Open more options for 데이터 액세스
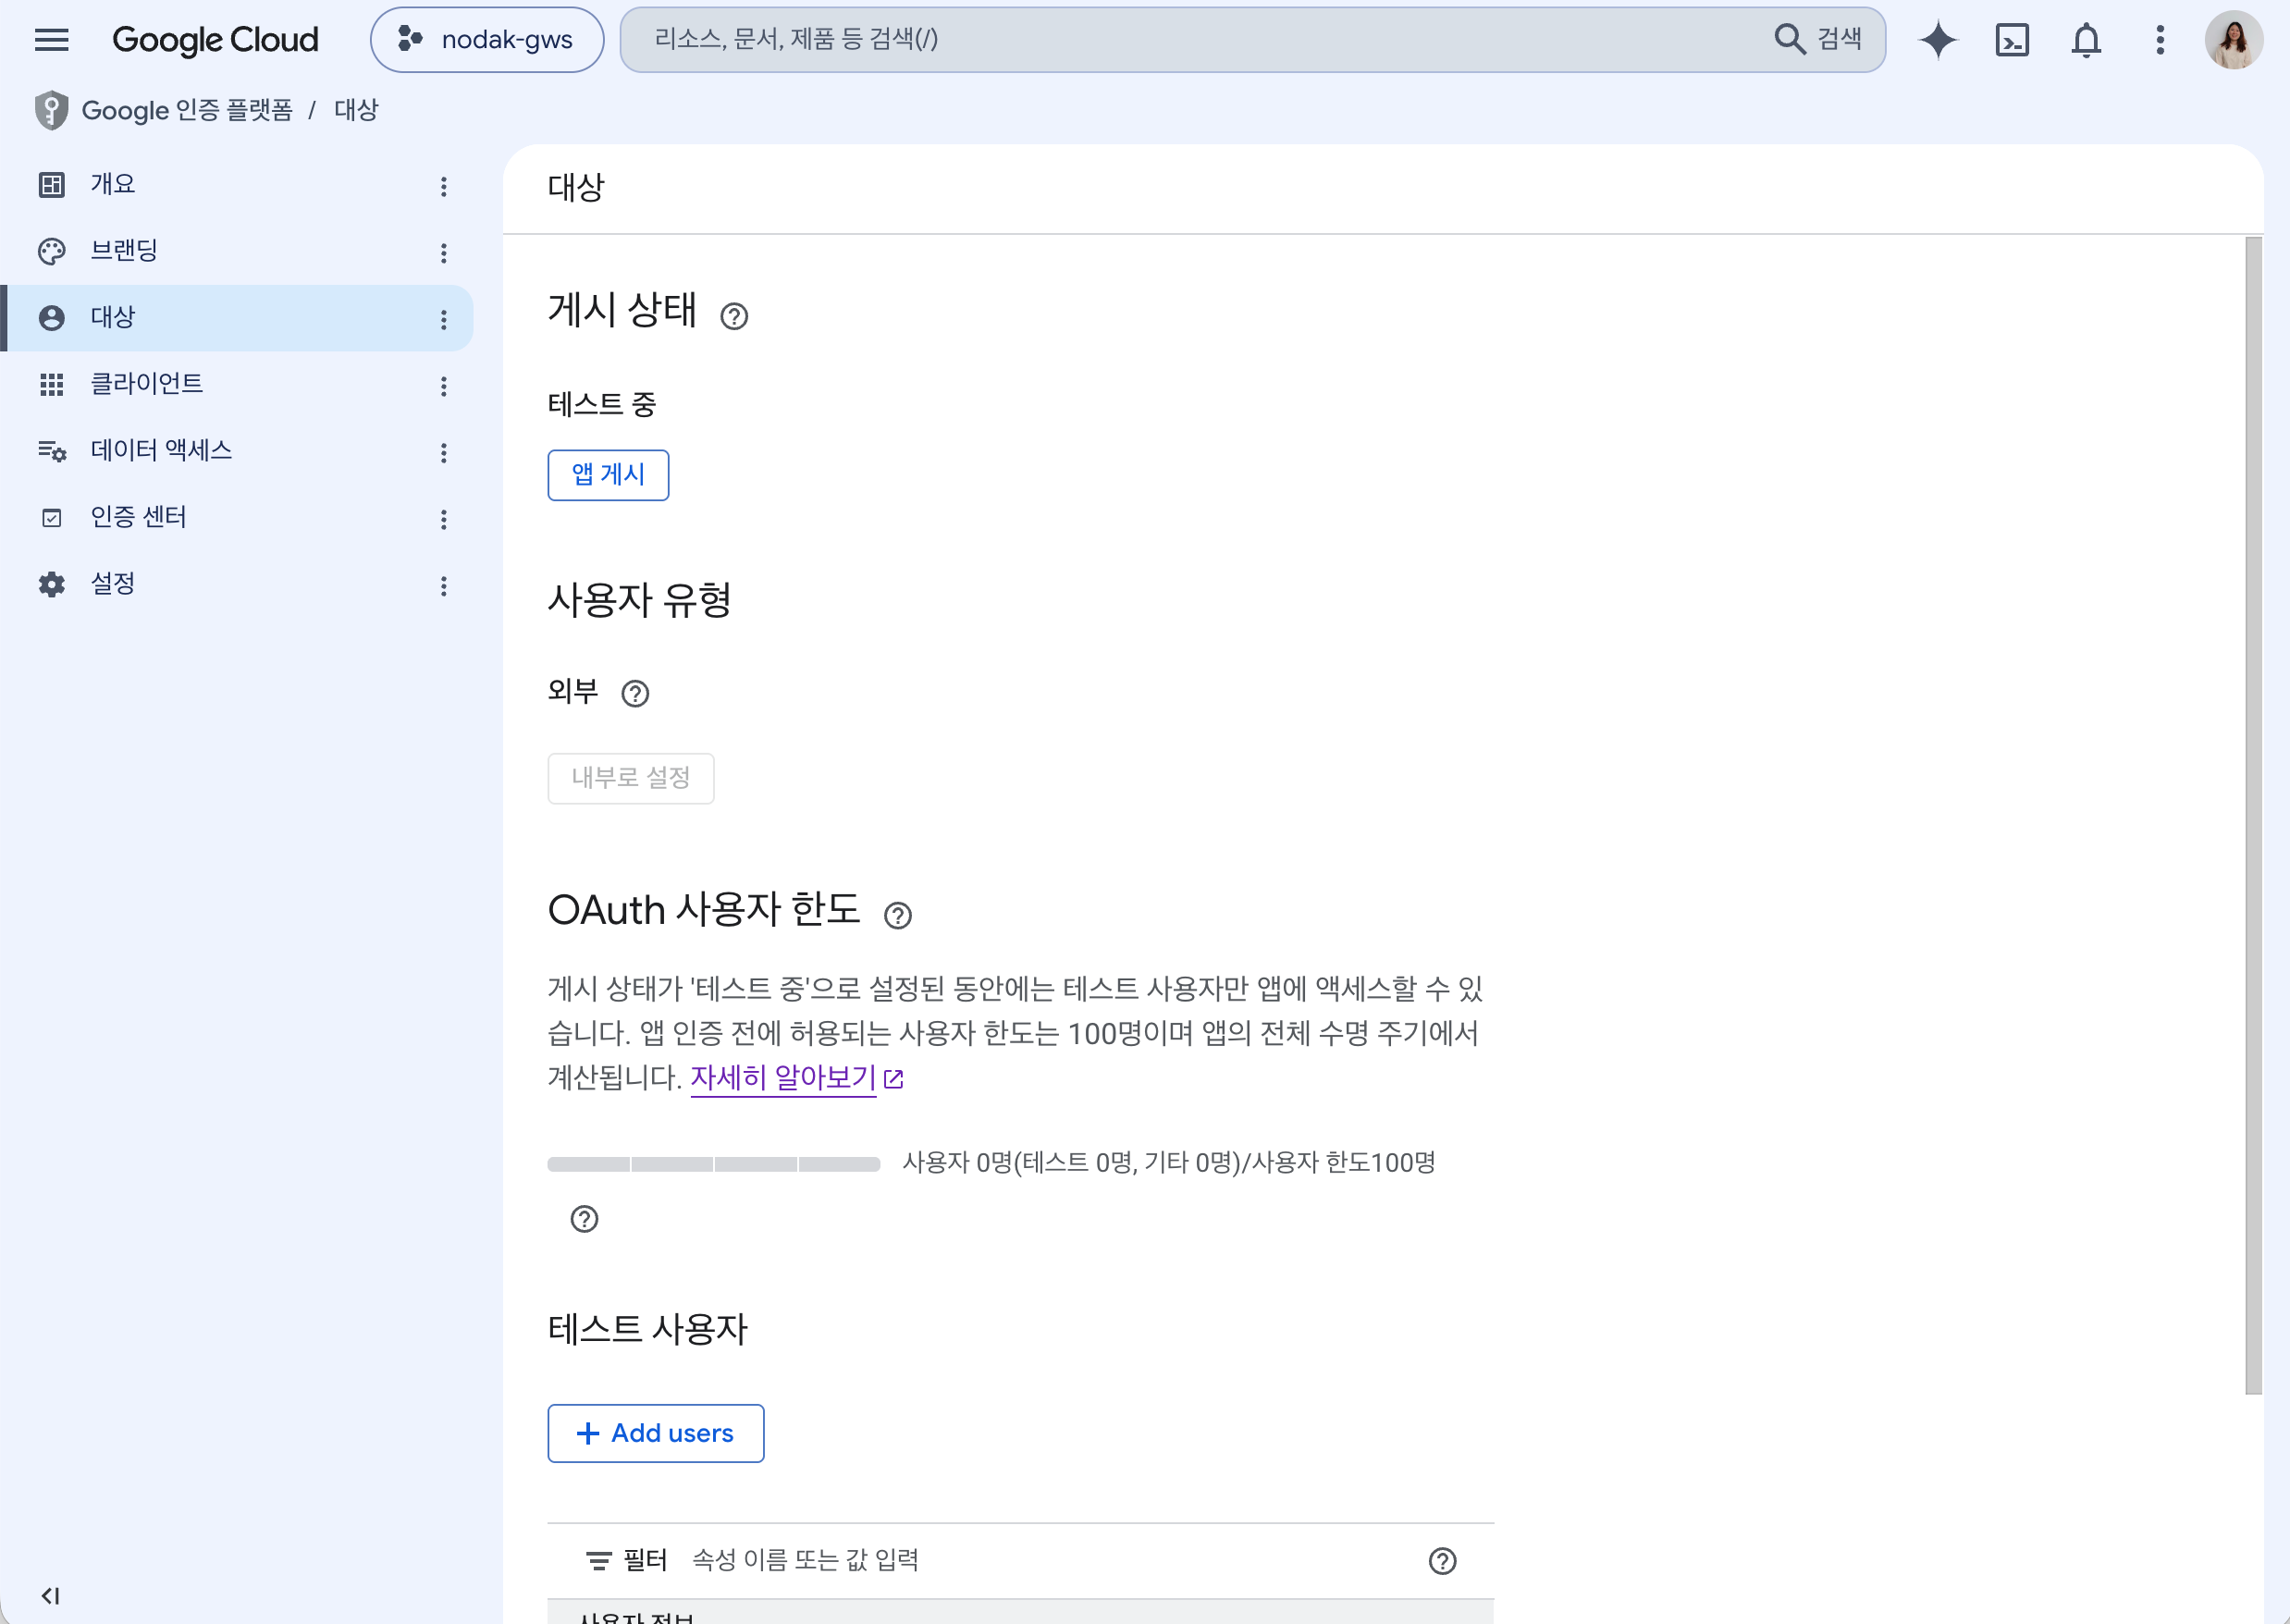The height and width of the screenshot is (1624, 2290). coord(444,453)
